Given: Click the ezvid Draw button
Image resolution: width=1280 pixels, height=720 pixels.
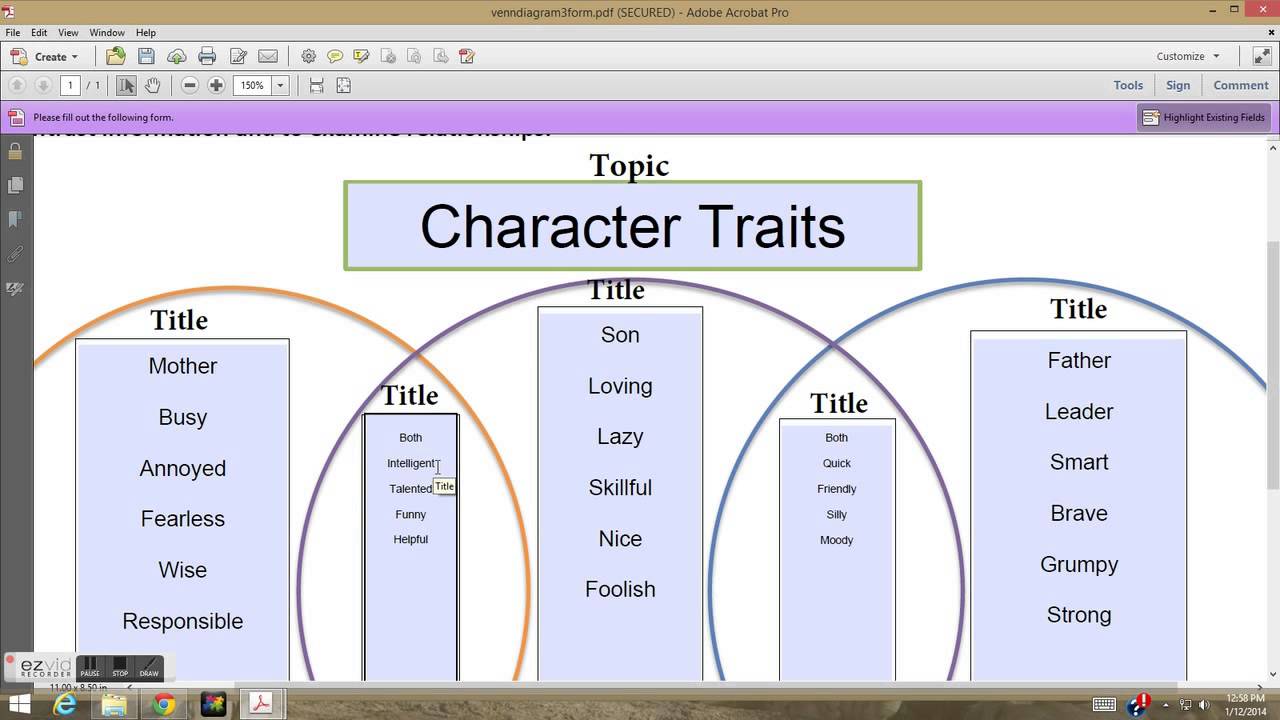Looking at the screenshot, I should [x=149, y=667].
